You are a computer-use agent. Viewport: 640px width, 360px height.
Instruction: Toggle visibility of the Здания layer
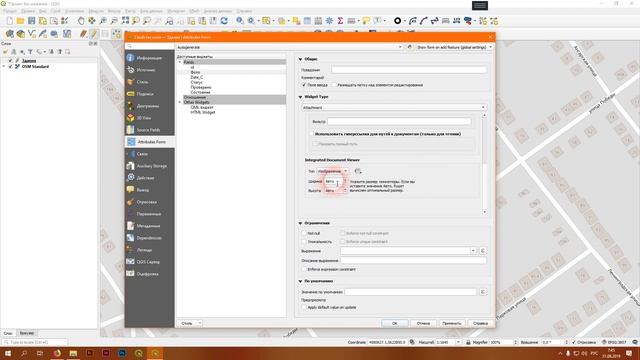click(x=11, y=60)
